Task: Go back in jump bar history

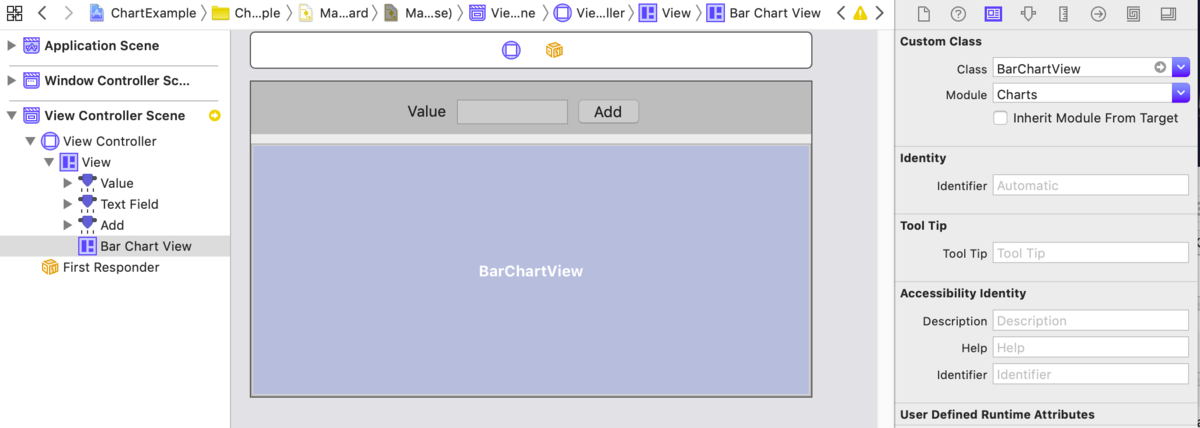Action: [42, 13]
